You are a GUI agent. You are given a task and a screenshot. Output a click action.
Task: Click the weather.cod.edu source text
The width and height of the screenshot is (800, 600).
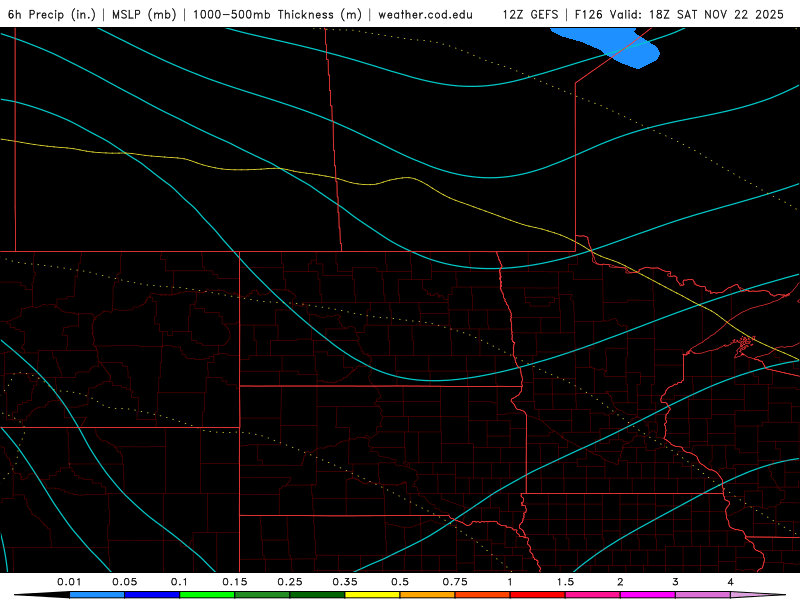coord(425,14)
